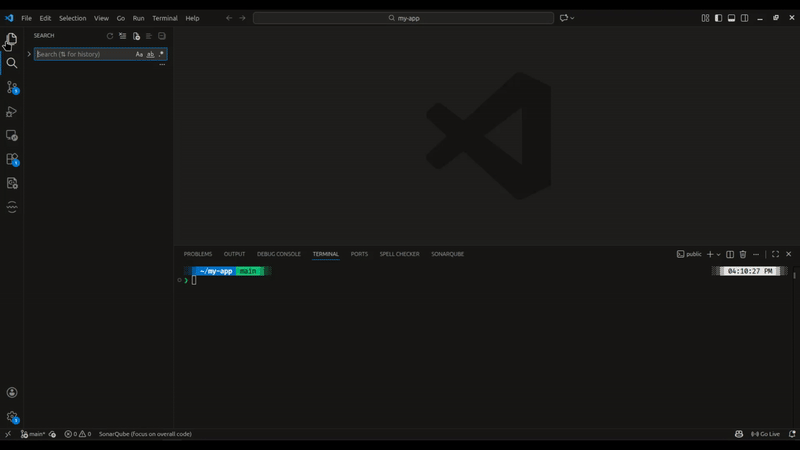Toggle bottom panel visibility
800x450 pixels.
pyautogui.click(x=731, y=18)
